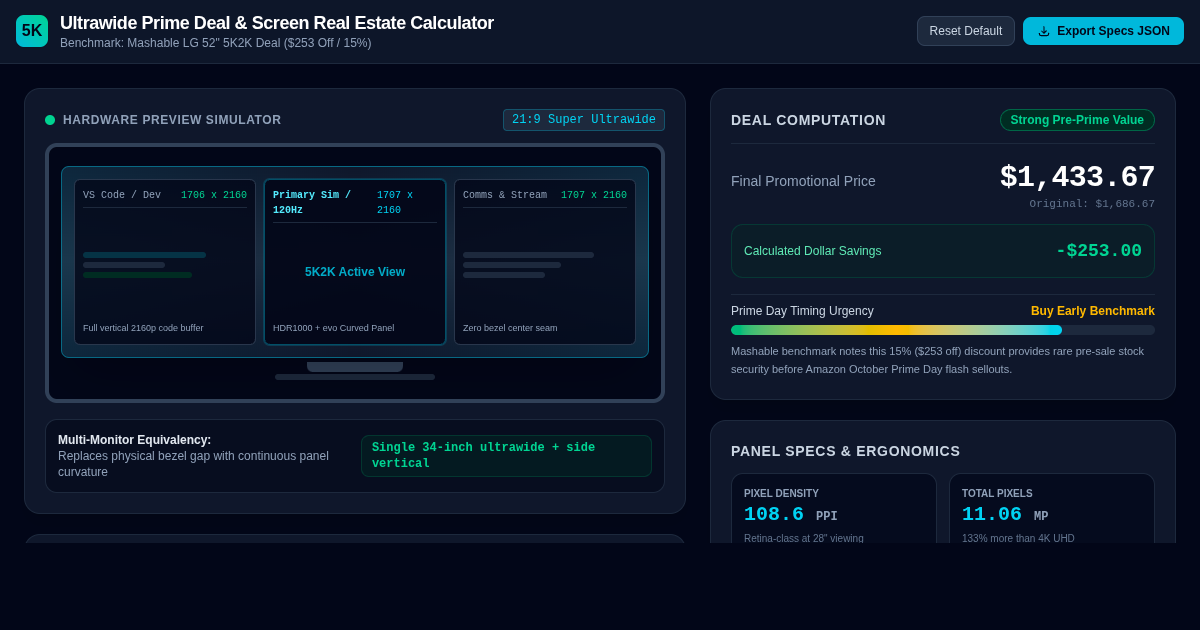Image resolution: width=1200 pixels, height=630 pixels.
Task: Click the Zero bezel center seam caption
Action: click(510, 328)
